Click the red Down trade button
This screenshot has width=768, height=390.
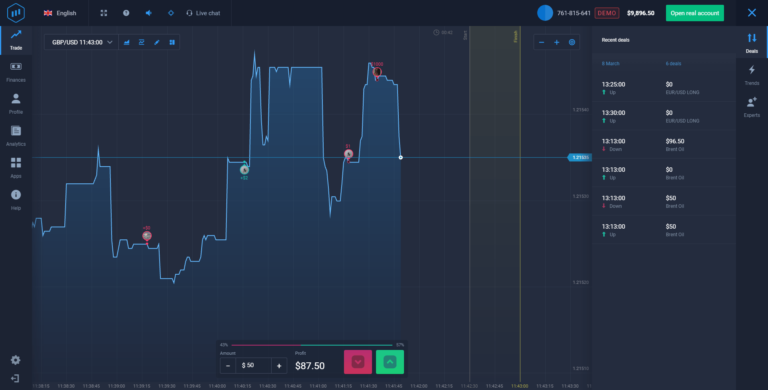click(x=358, y=362)
